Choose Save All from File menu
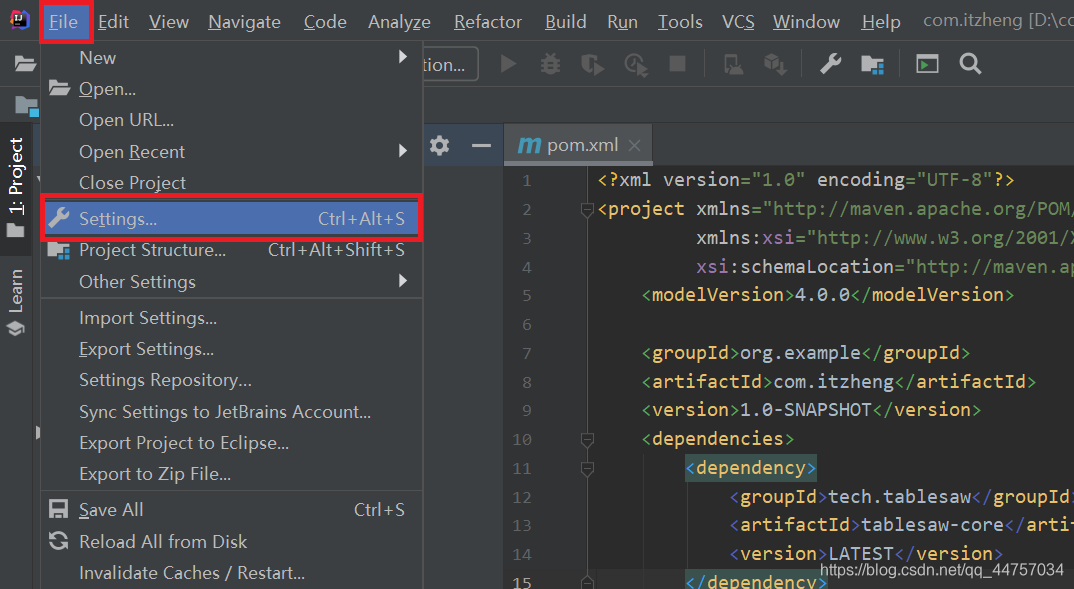The height and width of the screenshot is (589, 1074). (111, 510)
